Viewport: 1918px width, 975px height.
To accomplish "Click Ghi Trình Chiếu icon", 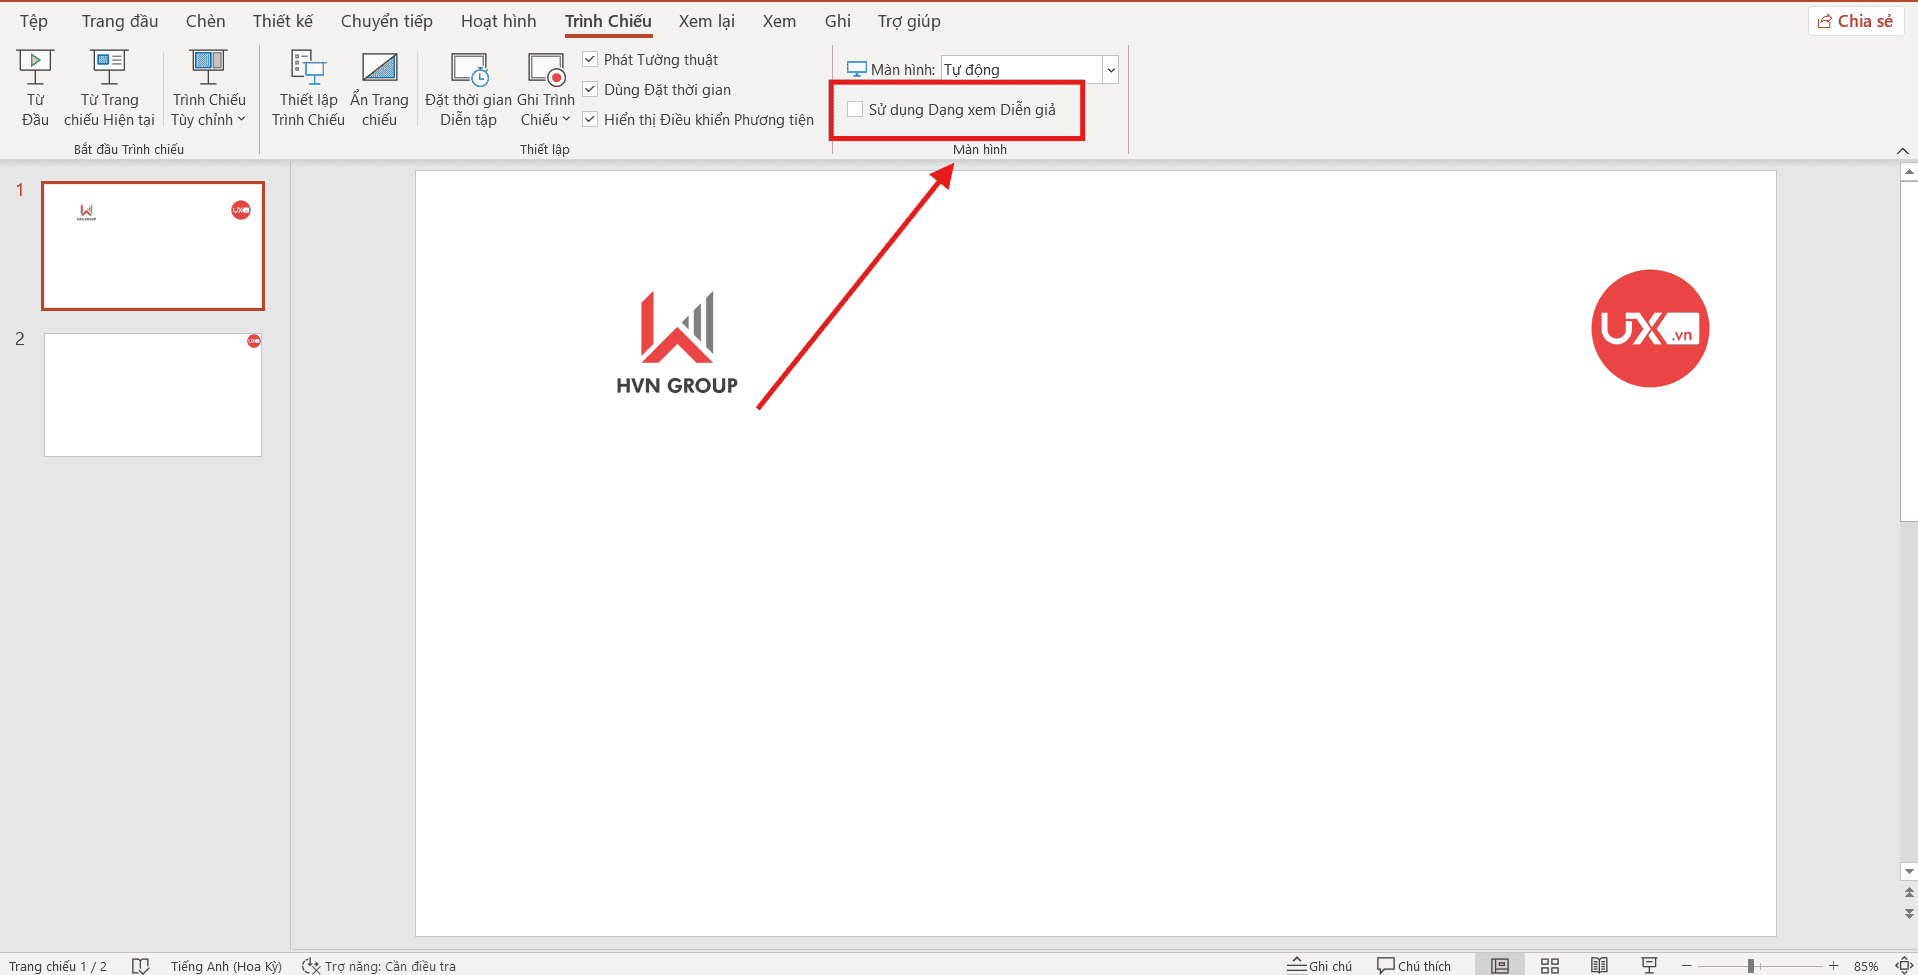I will [544, 70].
